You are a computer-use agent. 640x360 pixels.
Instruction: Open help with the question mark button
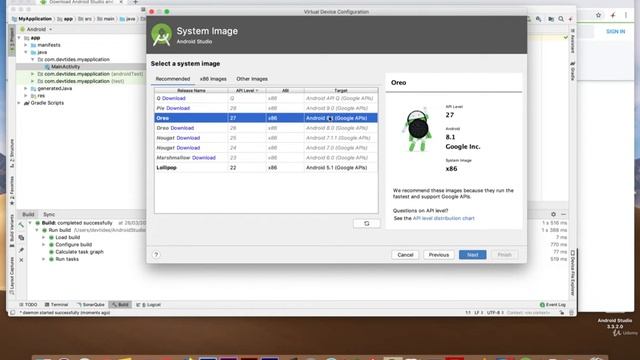[156, 255]
